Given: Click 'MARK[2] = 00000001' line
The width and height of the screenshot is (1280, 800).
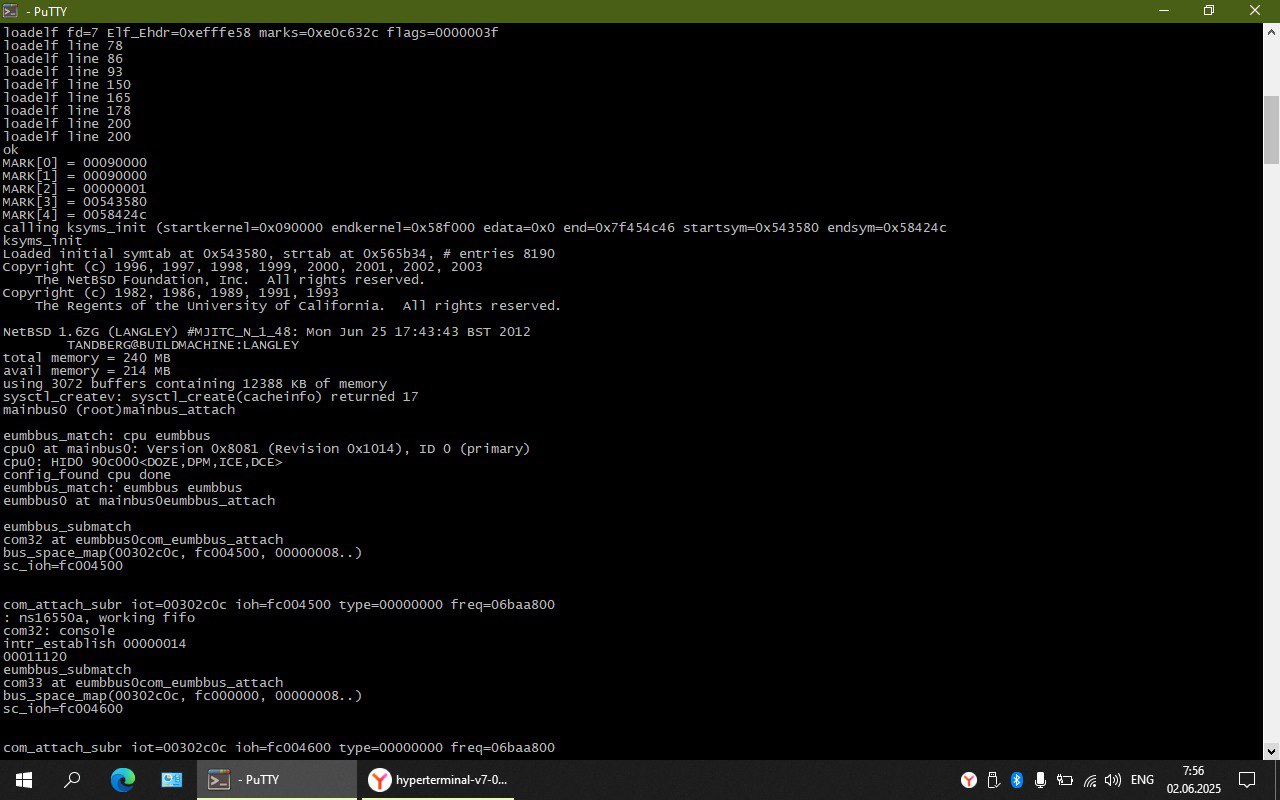Looking at the screenshot, I should [75, 189].
